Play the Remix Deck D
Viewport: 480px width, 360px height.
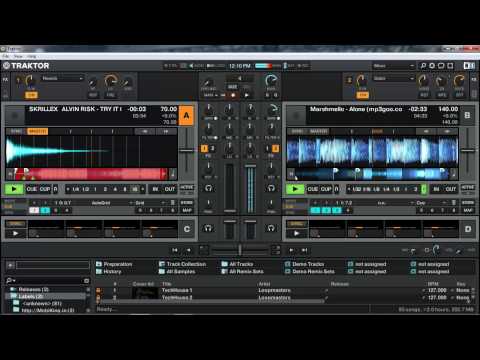coord(296,233)
